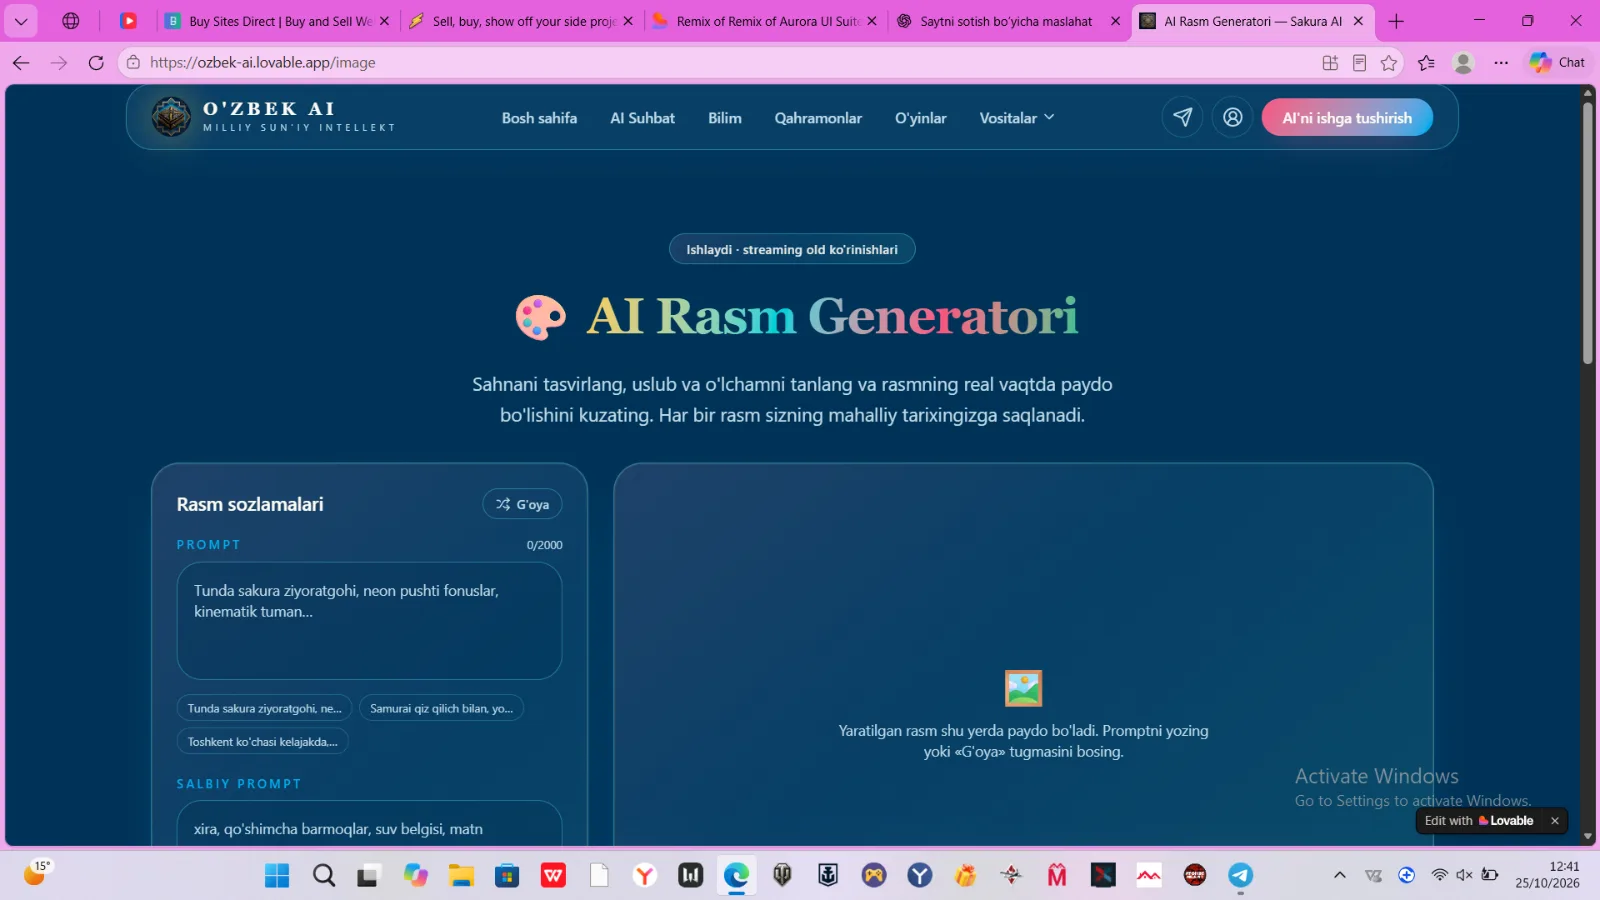Click the O'ZBEK AI logo emblem
1600x900 pixels.
tap(171, 117)
